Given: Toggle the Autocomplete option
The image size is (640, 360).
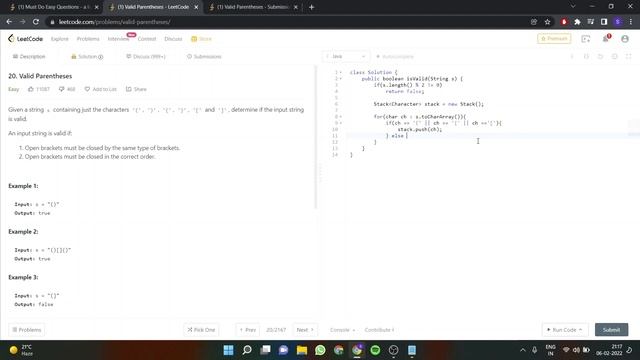Looking at the screenshot, I should pyautogui.click(x=395, y=56).
